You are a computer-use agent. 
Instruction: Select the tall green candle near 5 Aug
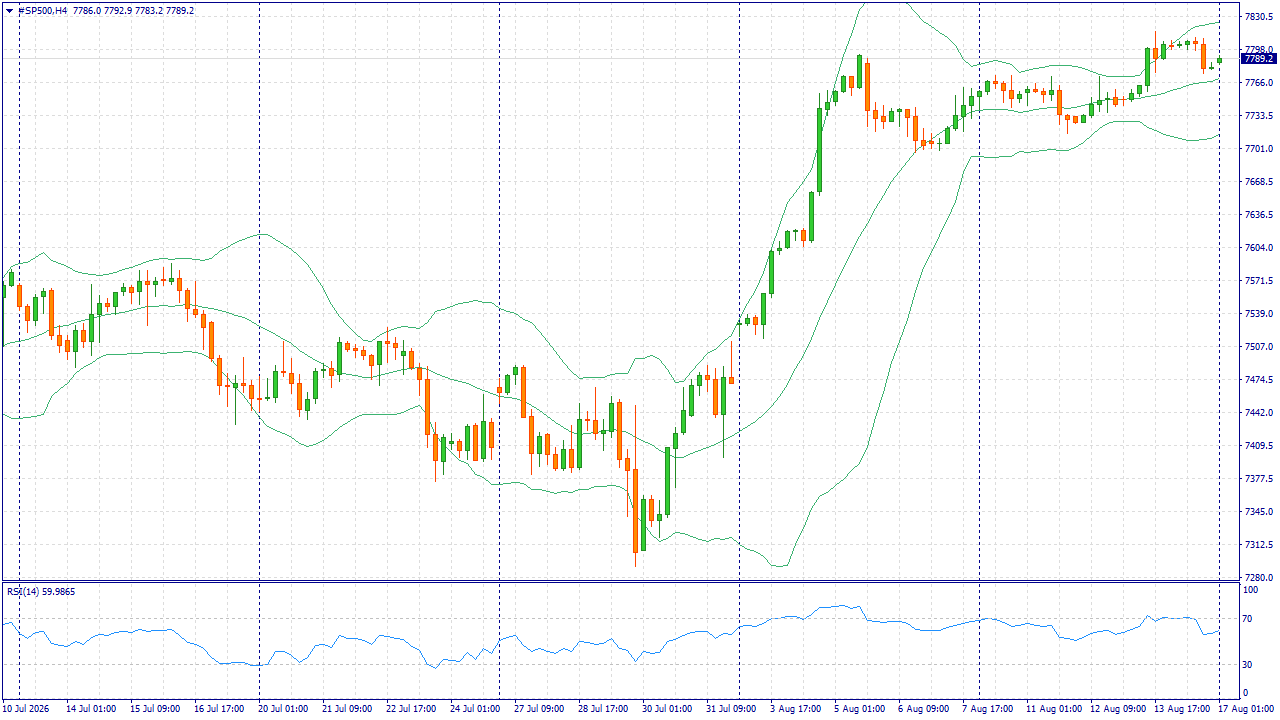(819, 150)
